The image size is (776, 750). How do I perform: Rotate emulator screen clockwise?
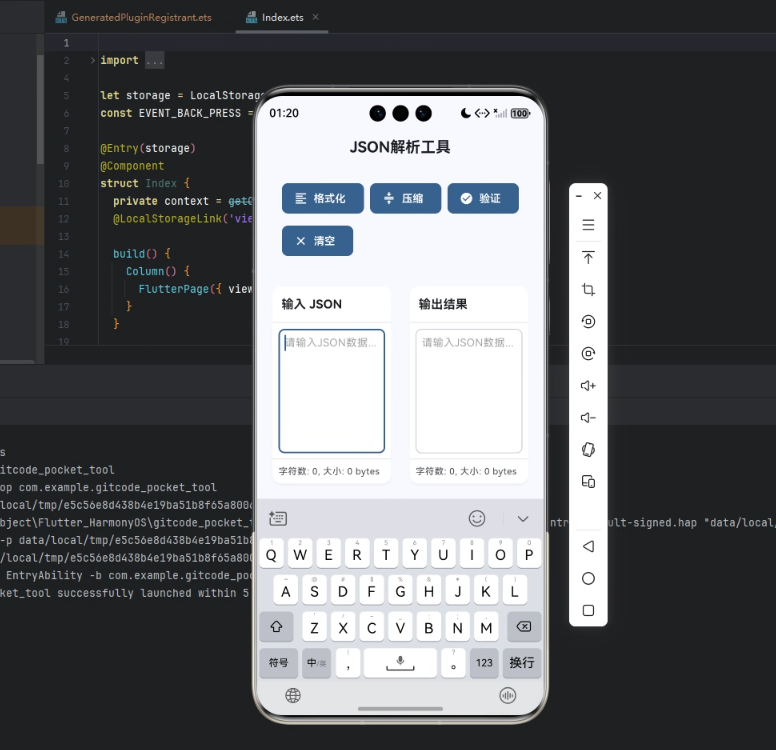588,353
